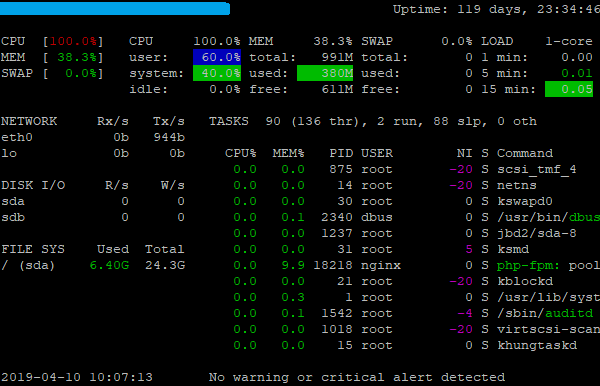Viewport: 600px width, 386px height.
Task: Select the kblockd process command
Action: click(525, 282)
